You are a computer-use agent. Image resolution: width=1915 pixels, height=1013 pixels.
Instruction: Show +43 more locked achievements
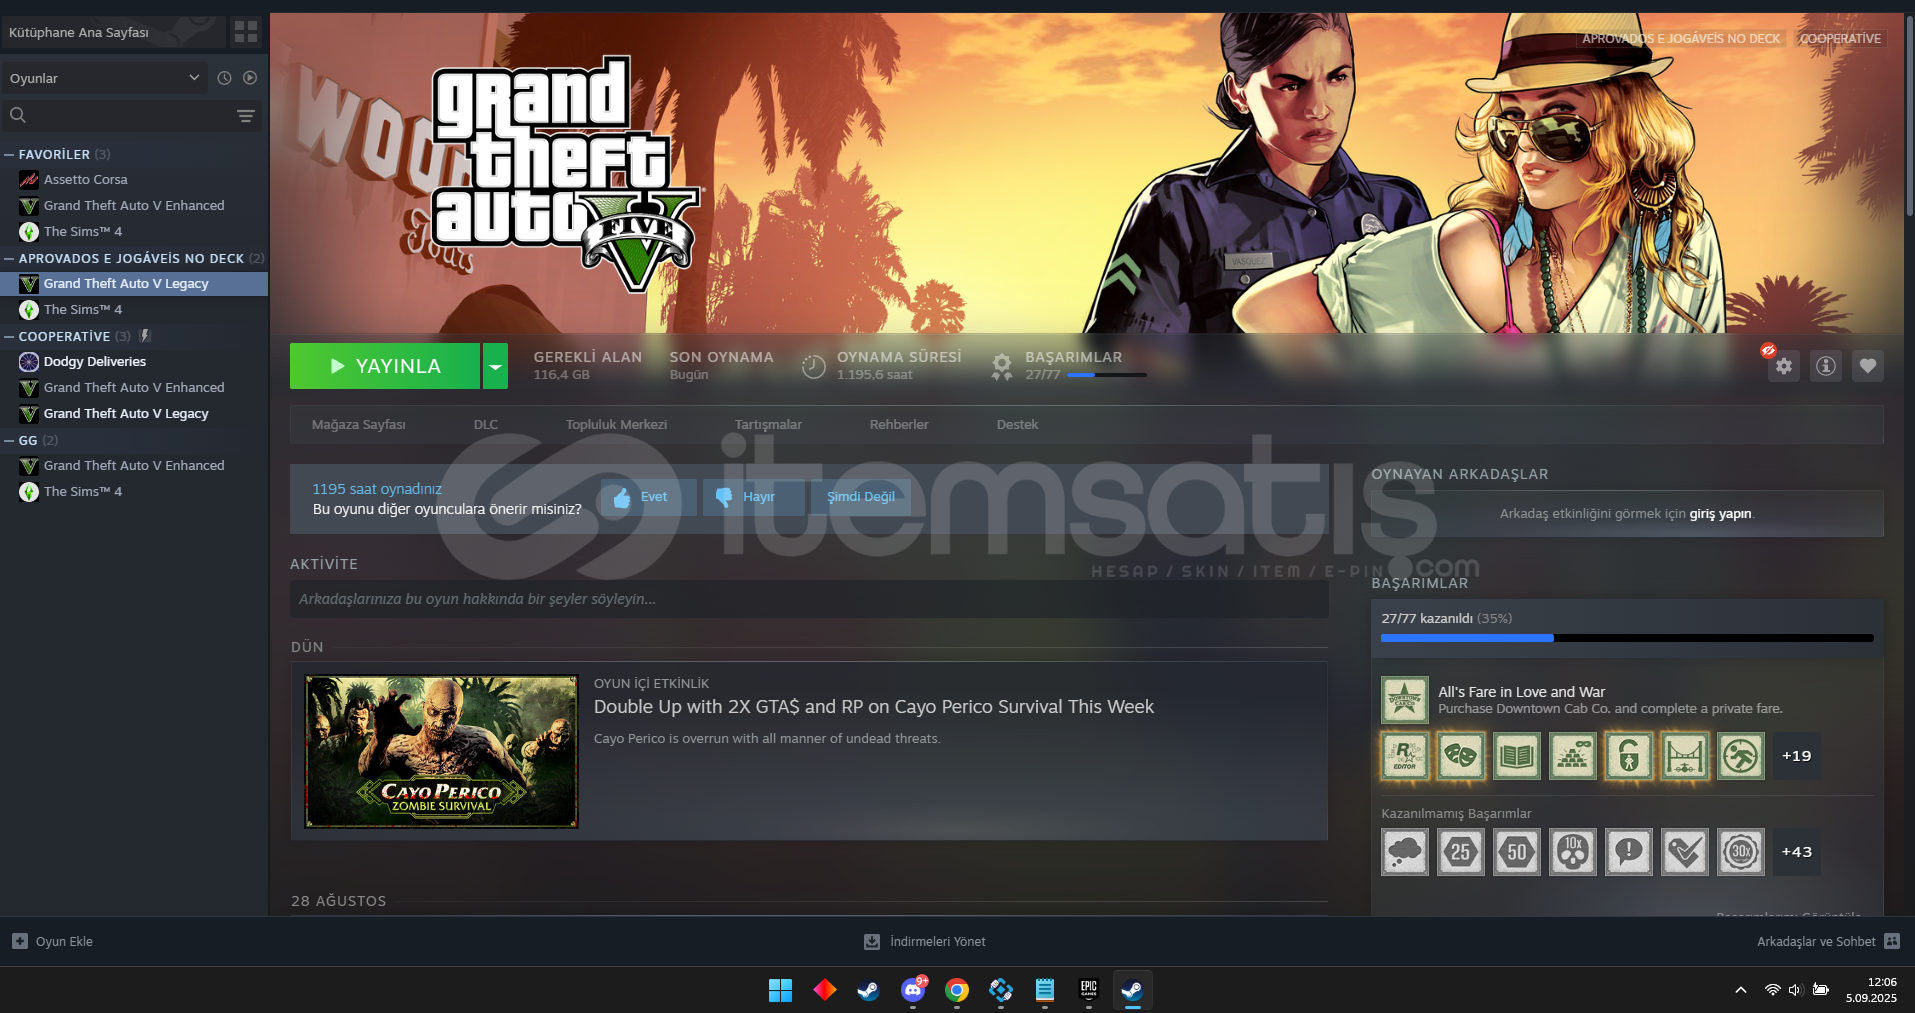pos(1797,852)
